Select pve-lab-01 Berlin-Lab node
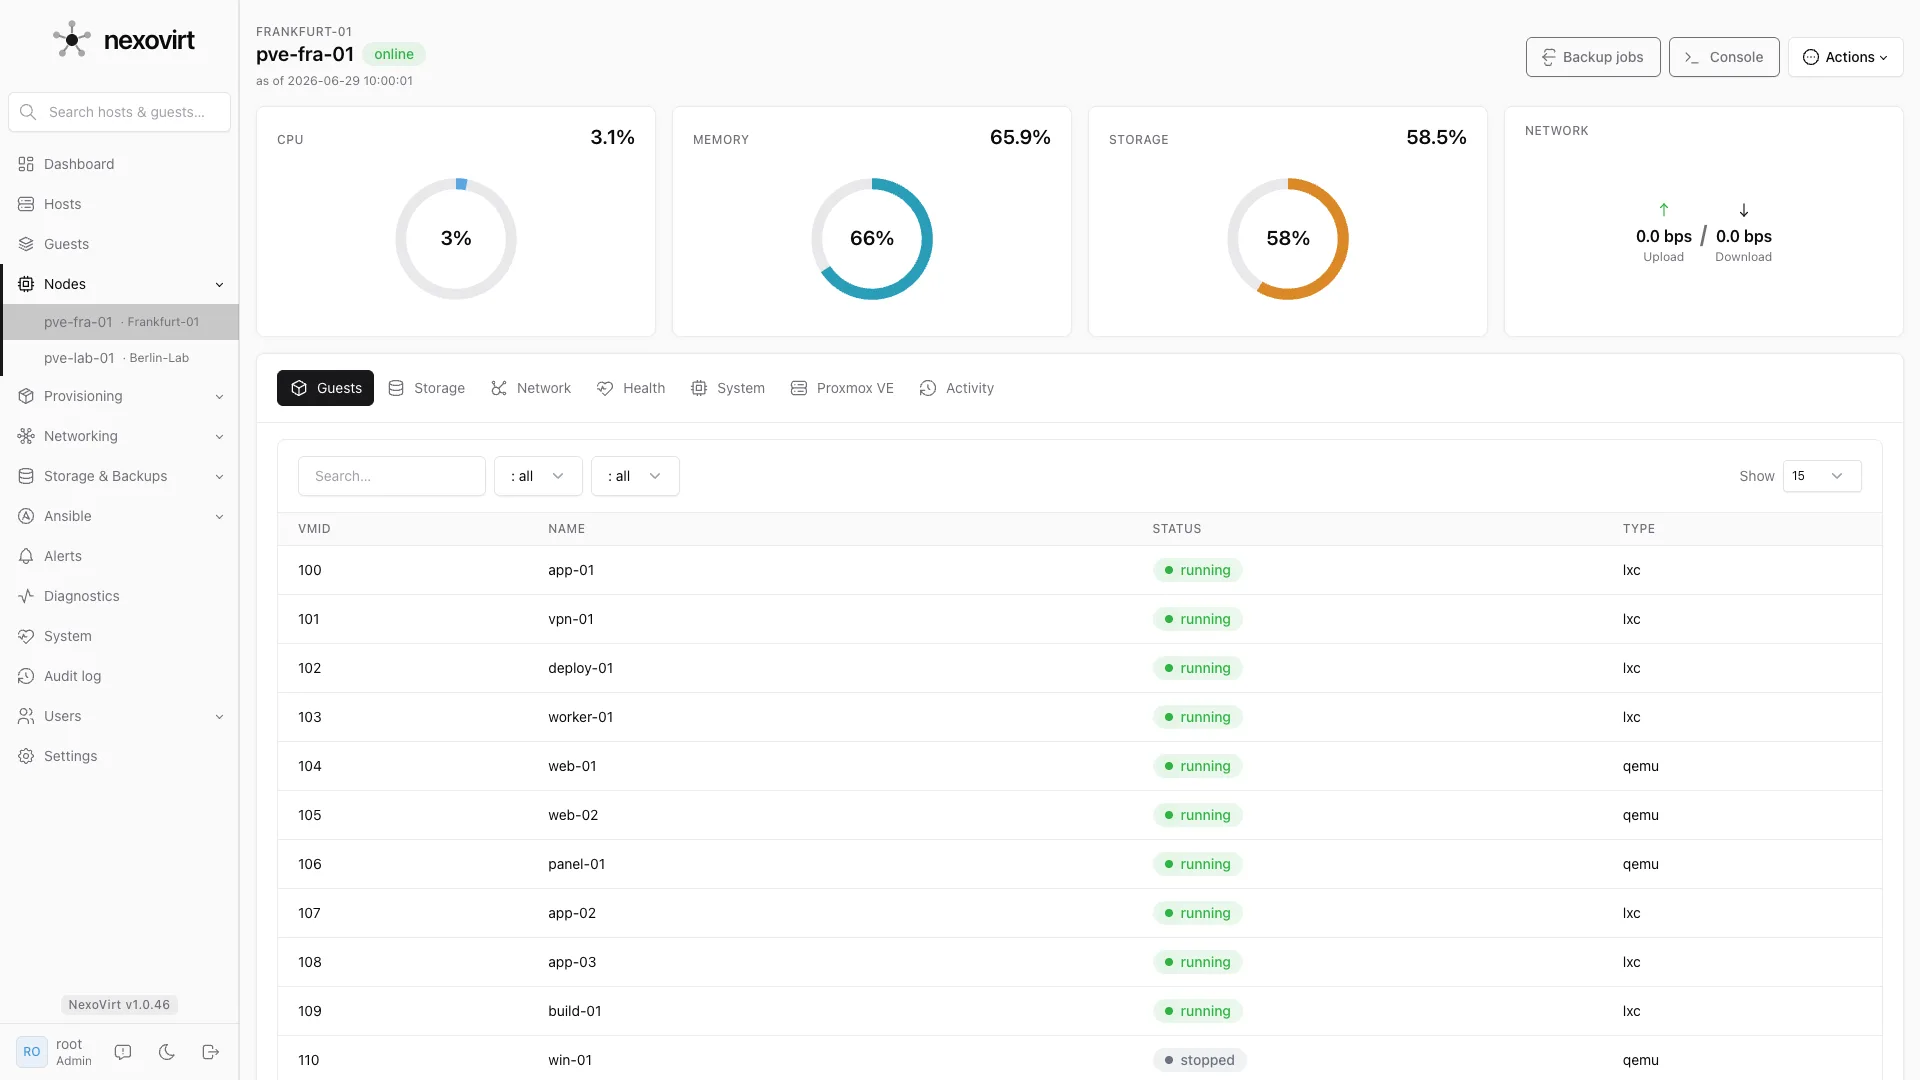This screenshot has width=1920, height=1080. (x=121, y=358)
